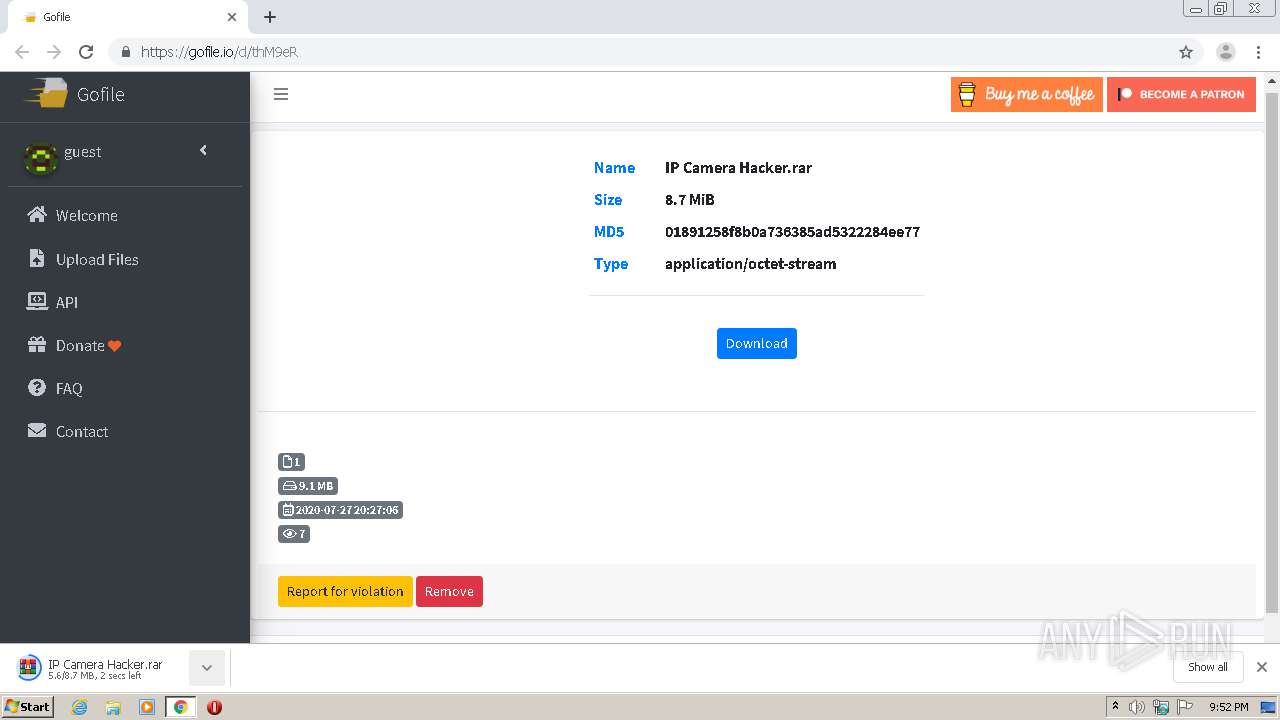Open the Welcome sidebar item
The image size is (1280, 720).
point(125,215)
